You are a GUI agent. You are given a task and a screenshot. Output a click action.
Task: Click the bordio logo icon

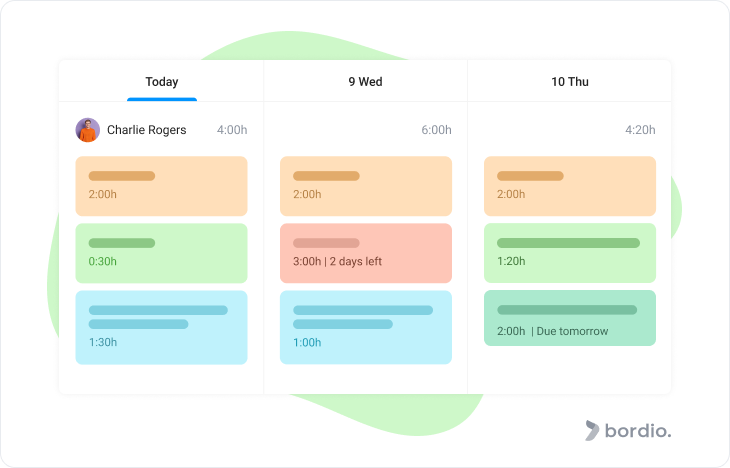(x=592, y=430)
